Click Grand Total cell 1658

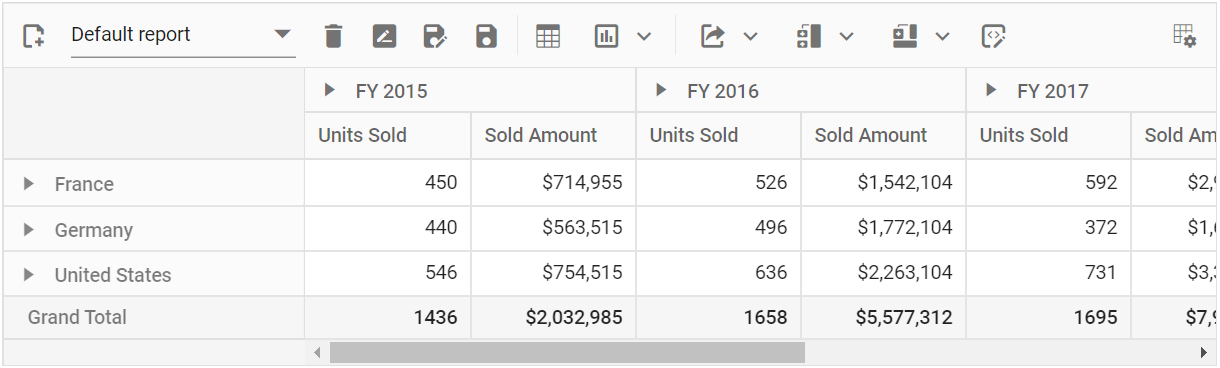[x=718, y=317]
